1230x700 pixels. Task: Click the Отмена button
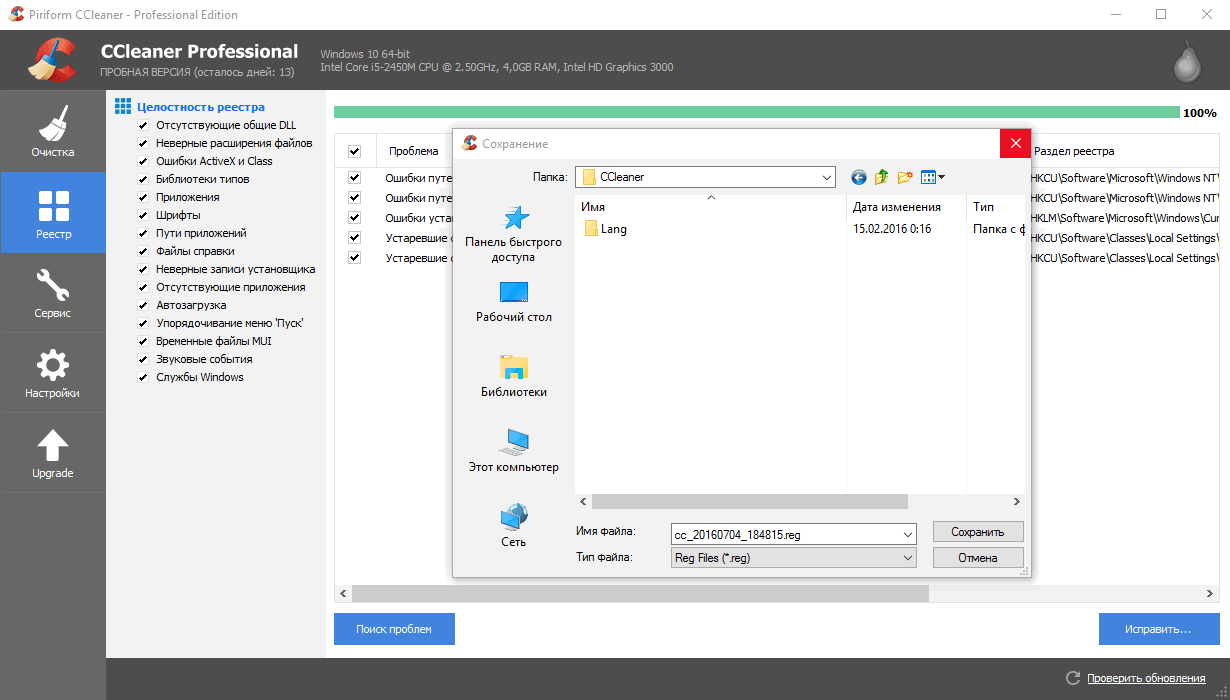pyautogui.click(x=978, y=558)
